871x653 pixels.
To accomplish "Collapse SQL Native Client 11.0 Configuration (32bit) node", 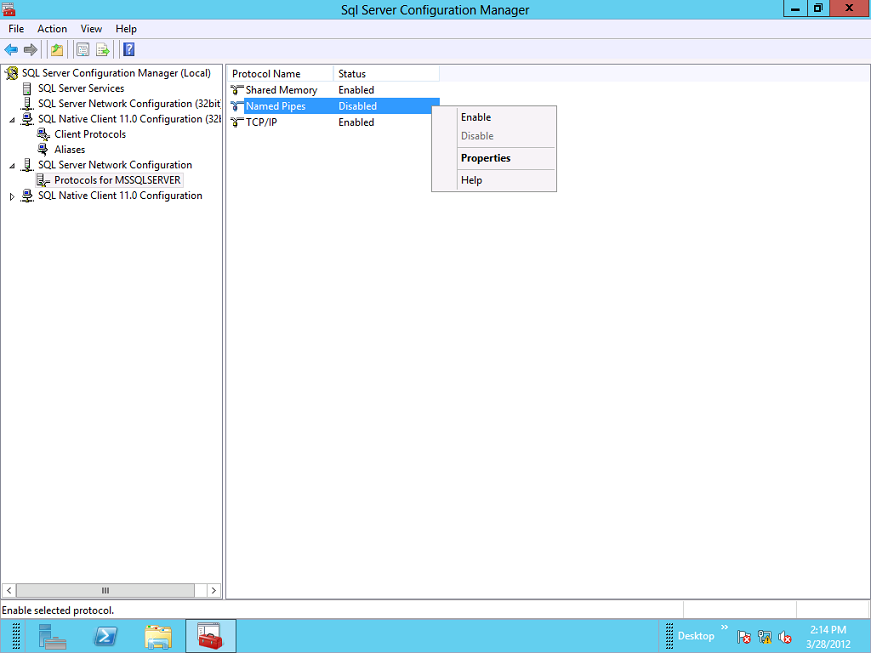I will pos(12,120).
